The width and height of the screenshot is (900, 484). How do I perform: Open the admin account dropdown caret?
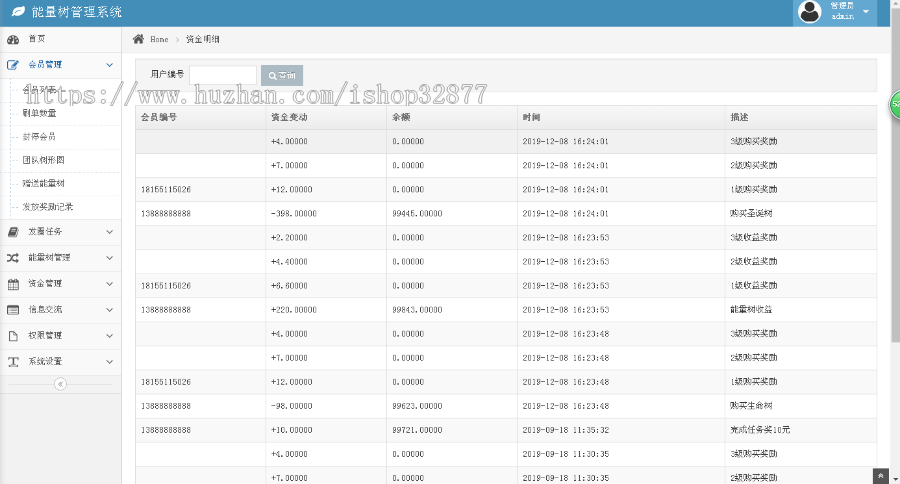(x=866, y=11)
